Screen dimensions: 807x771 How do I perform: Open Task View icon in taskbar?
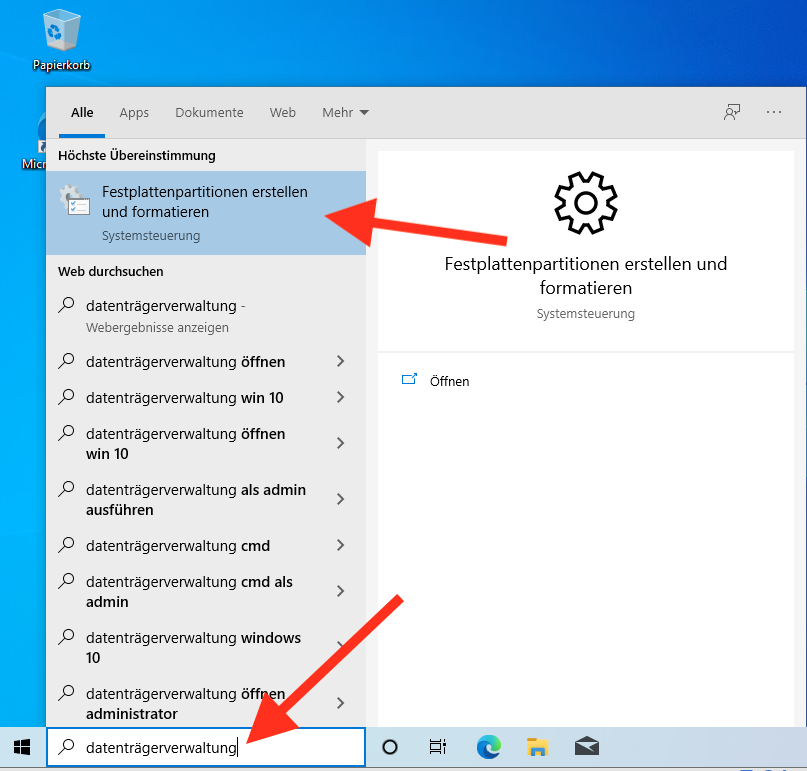(437, 747)
